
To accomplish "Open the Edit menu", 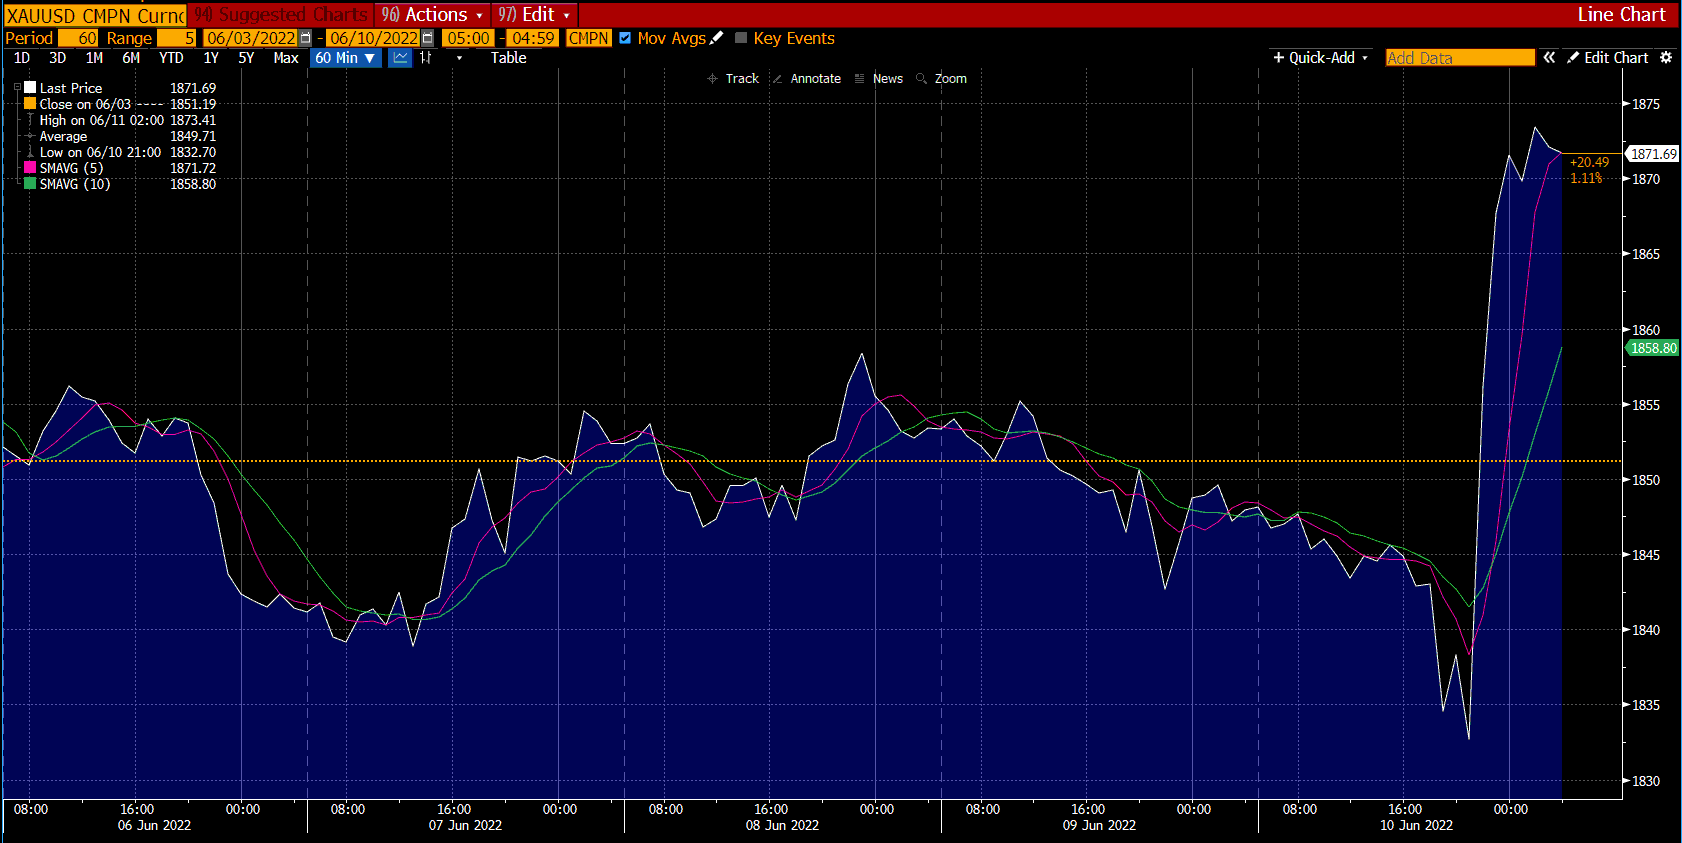I will [534, 15].
